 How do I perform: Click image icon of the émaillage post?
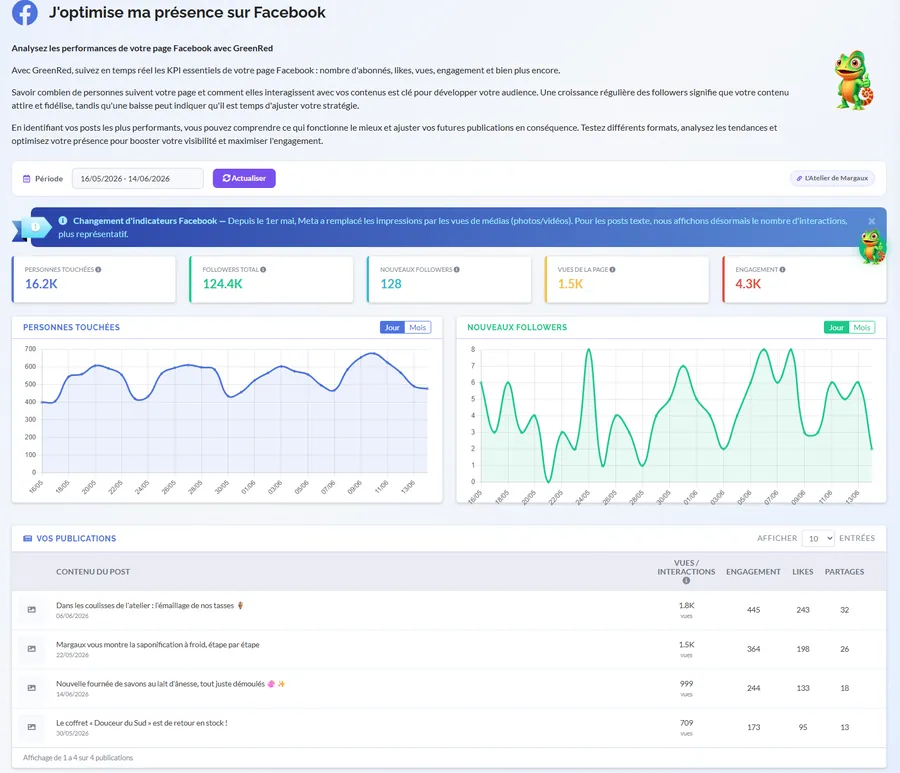point(32,609)
